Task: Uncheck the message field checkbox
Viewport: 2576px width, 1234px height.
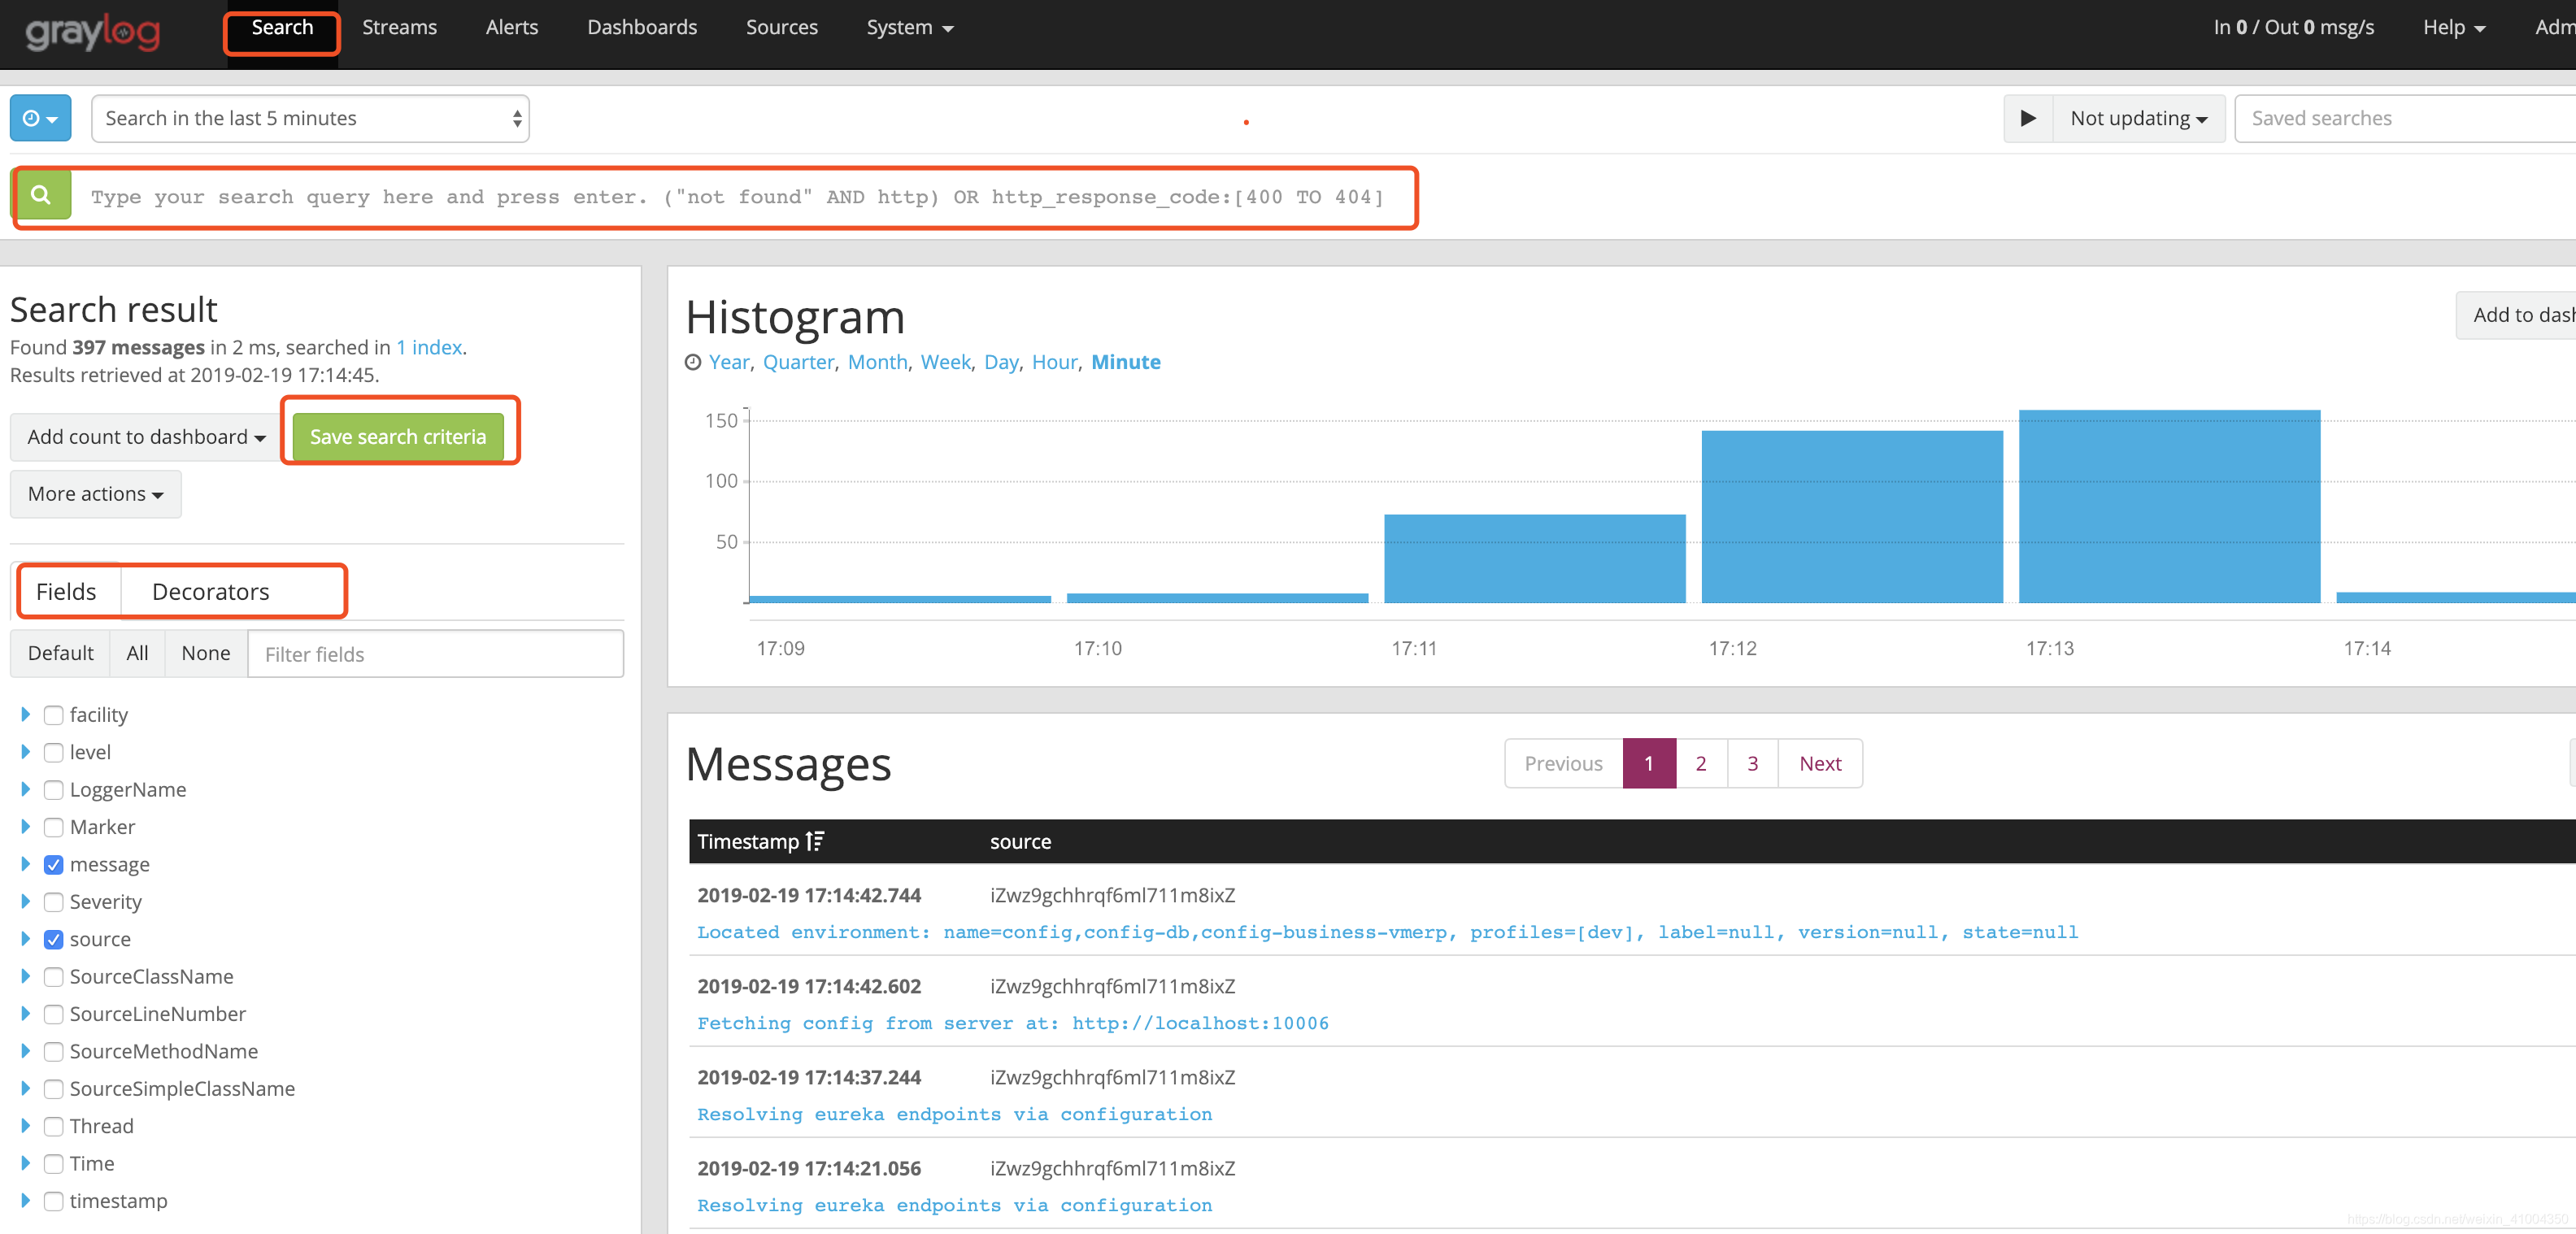Action: (x=54, y=864)
